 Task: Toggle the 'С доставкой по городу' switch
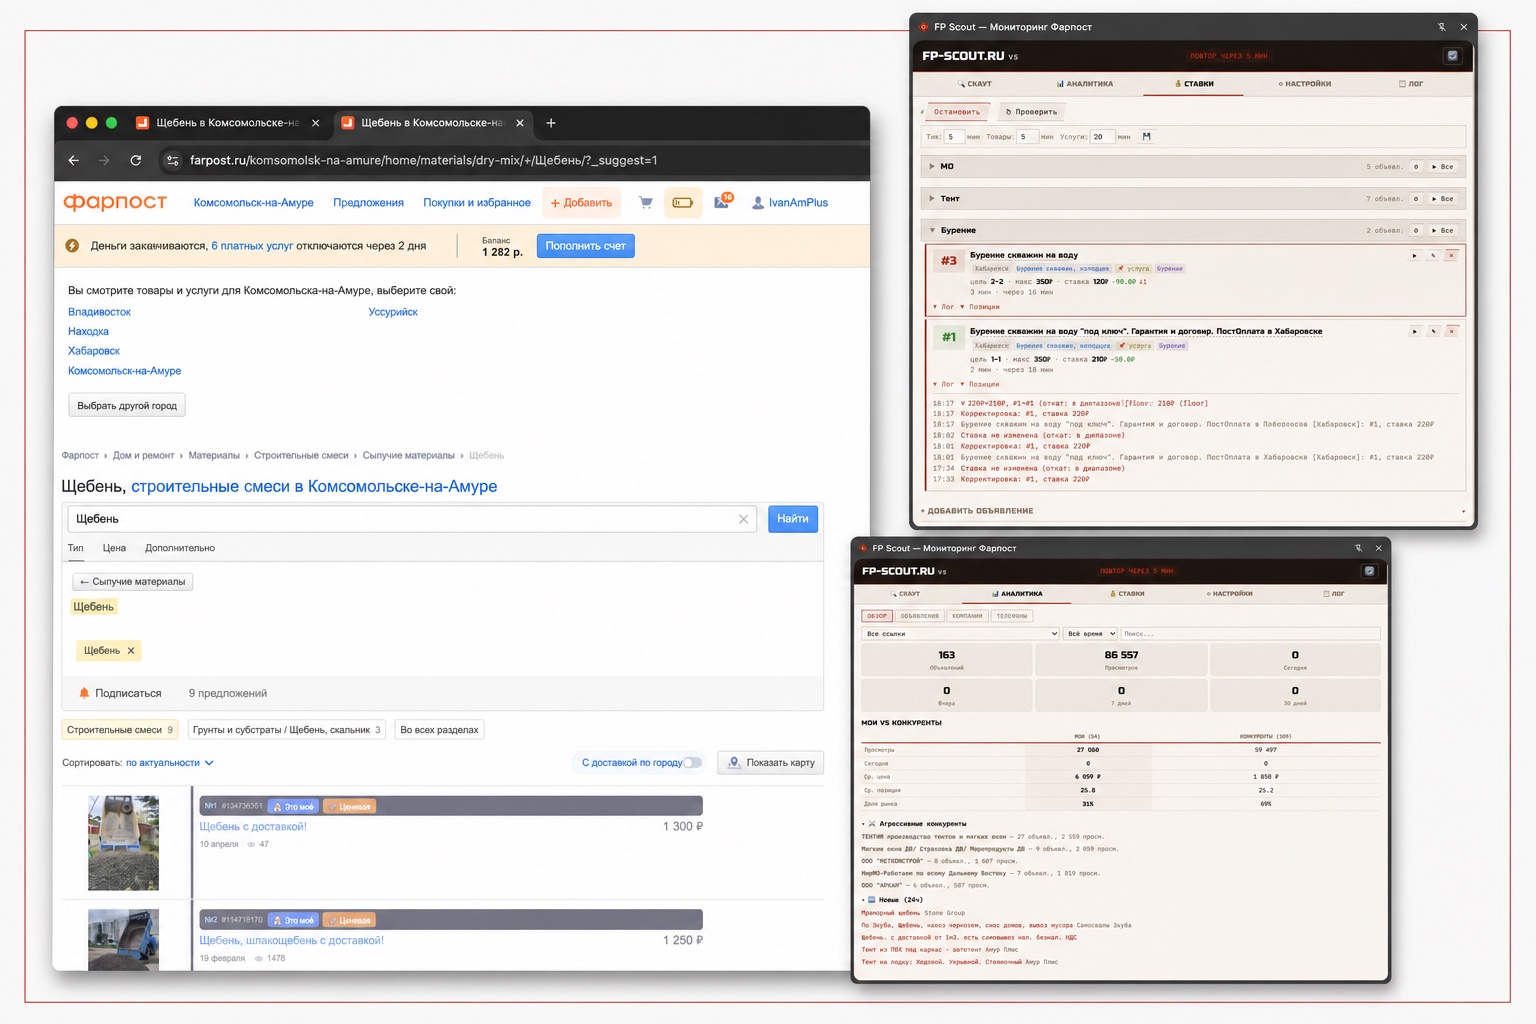click(692, 763)
